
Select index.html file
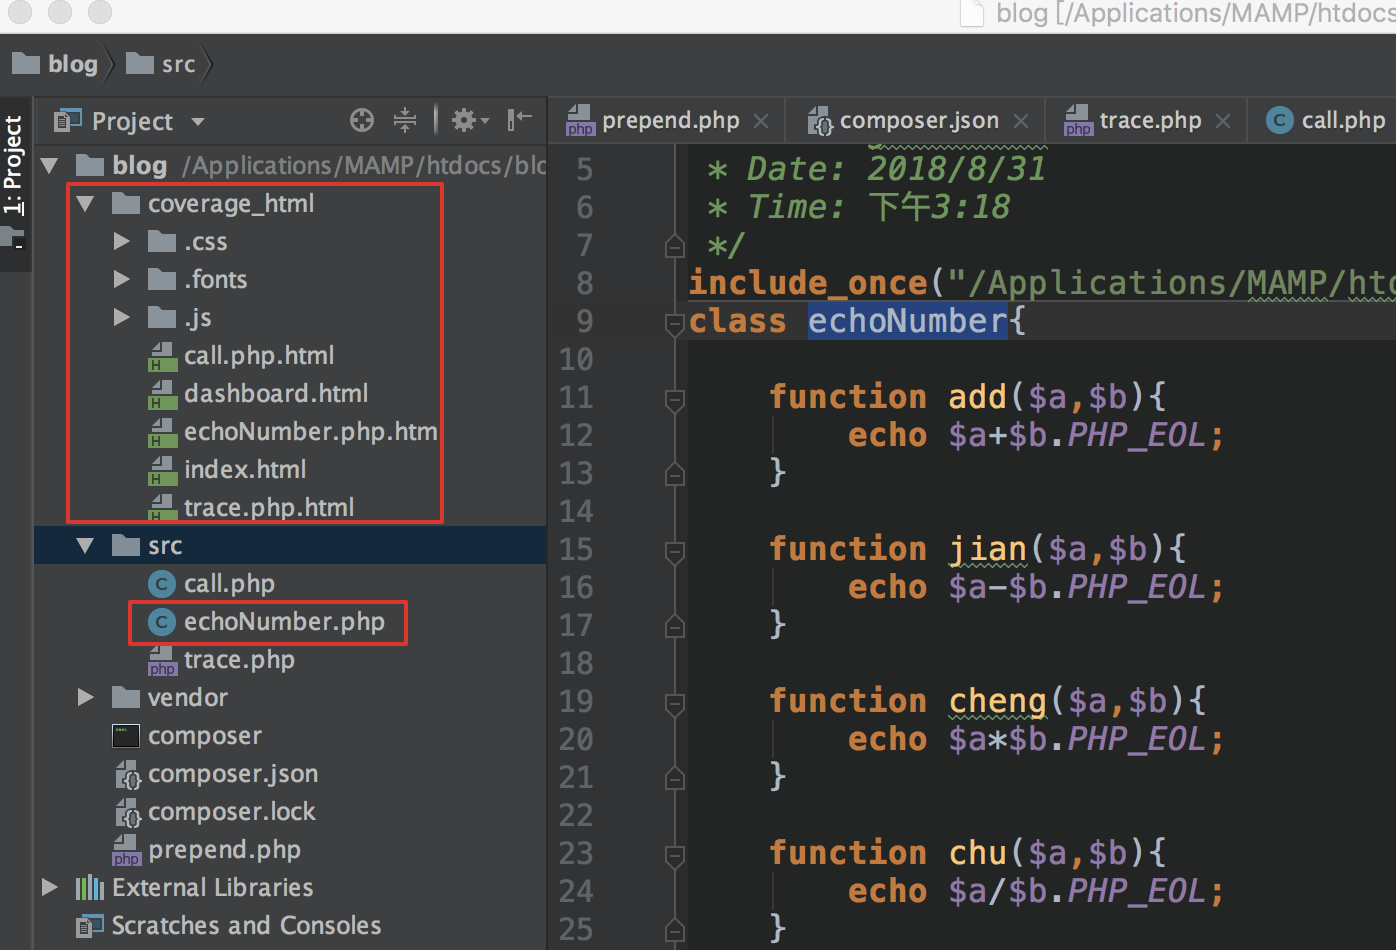[245, 470]
